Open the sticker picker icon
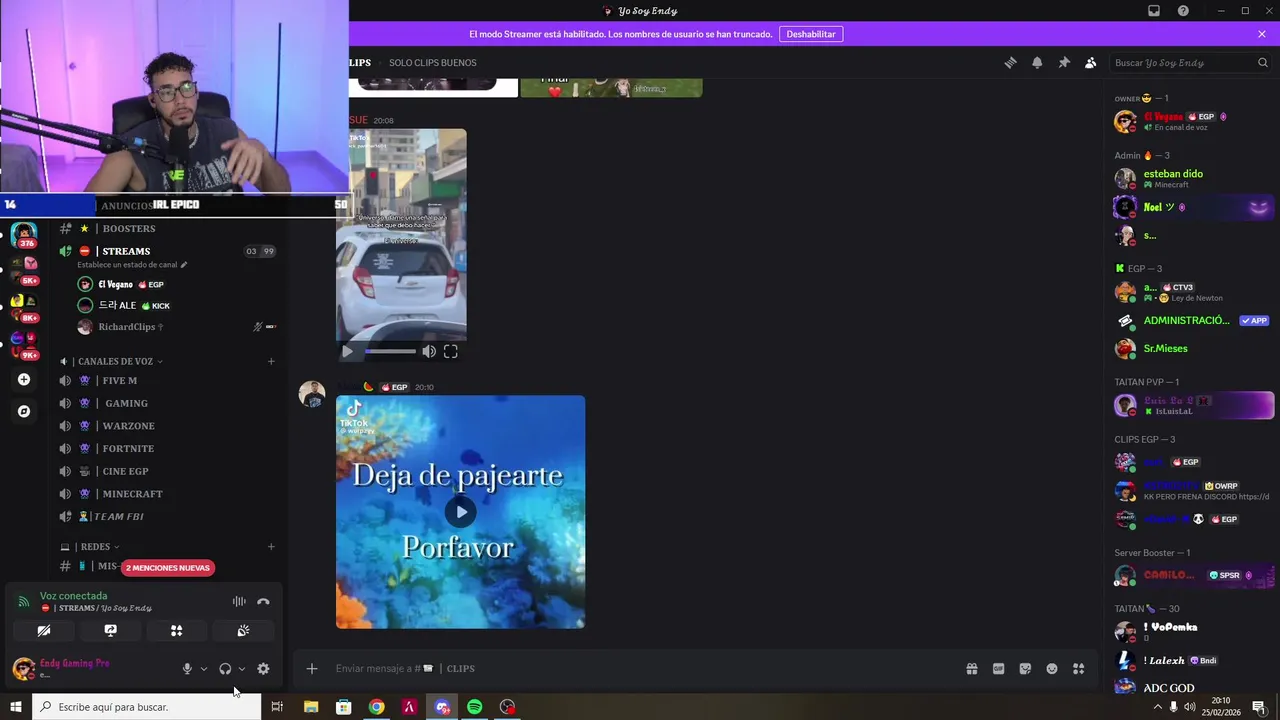 1025,669
